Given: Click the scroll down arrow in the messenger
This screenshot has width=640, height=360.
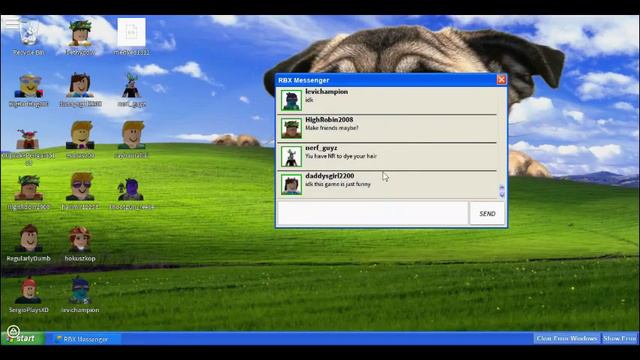Looking at the screenshot, I should [502, 194].
